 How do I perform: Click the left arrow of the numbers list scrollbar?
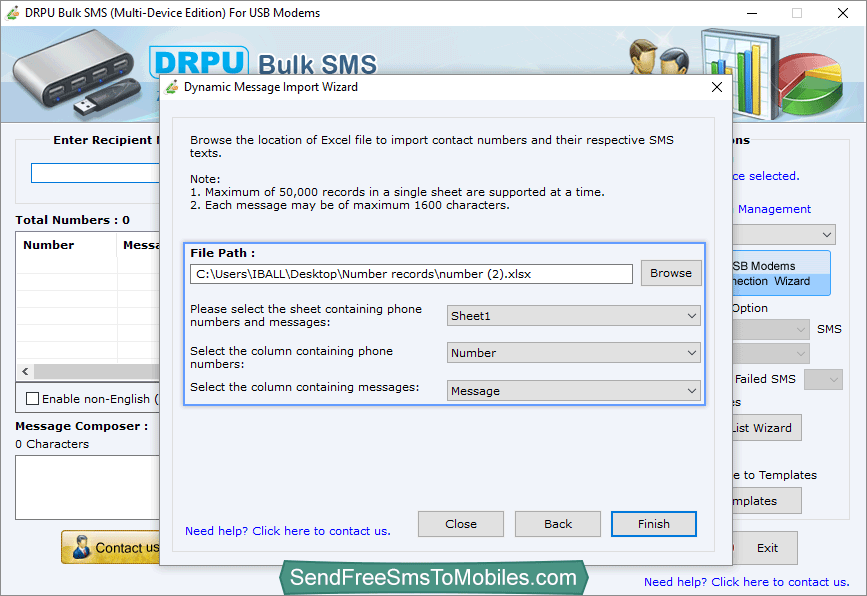(x=25, y=371)
